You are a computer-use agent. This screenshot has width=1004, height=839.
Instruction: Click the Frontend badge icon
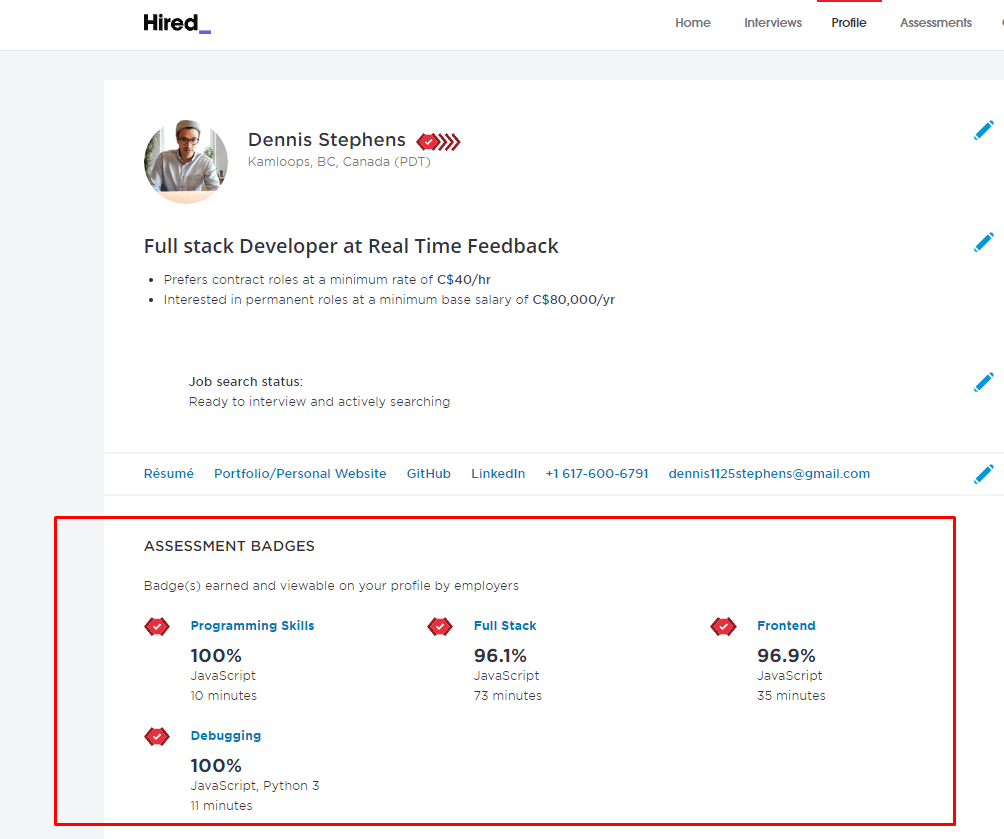723,627
